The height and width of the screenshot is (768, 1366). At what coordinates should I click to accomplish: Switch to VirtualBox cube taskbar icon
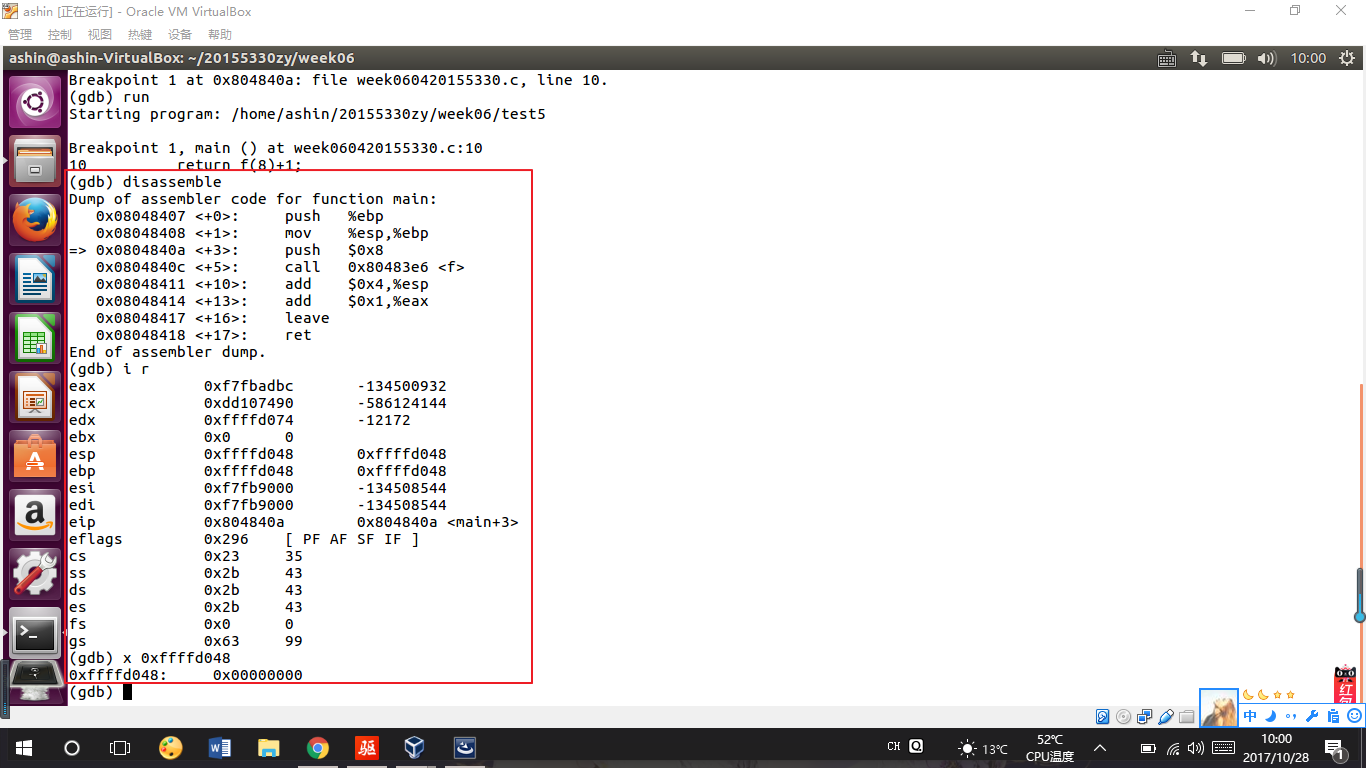pyautogui.click(x=415, y=748)
